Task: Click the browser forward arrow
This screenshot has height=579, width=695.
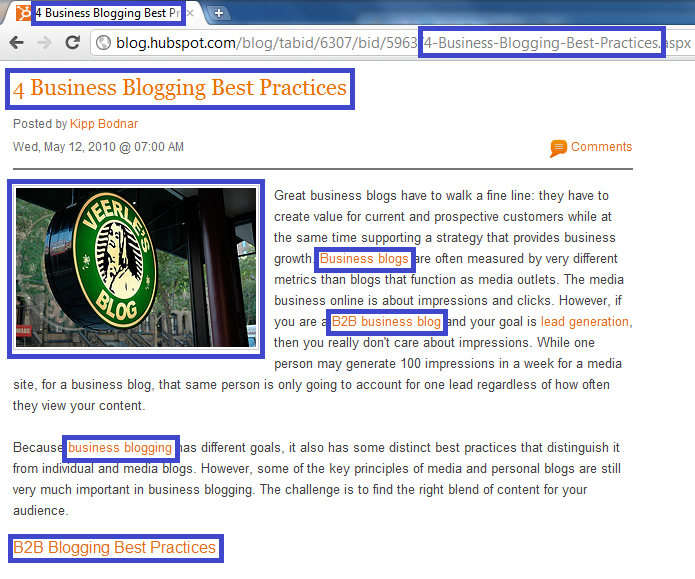Action: tap(44, 43)
